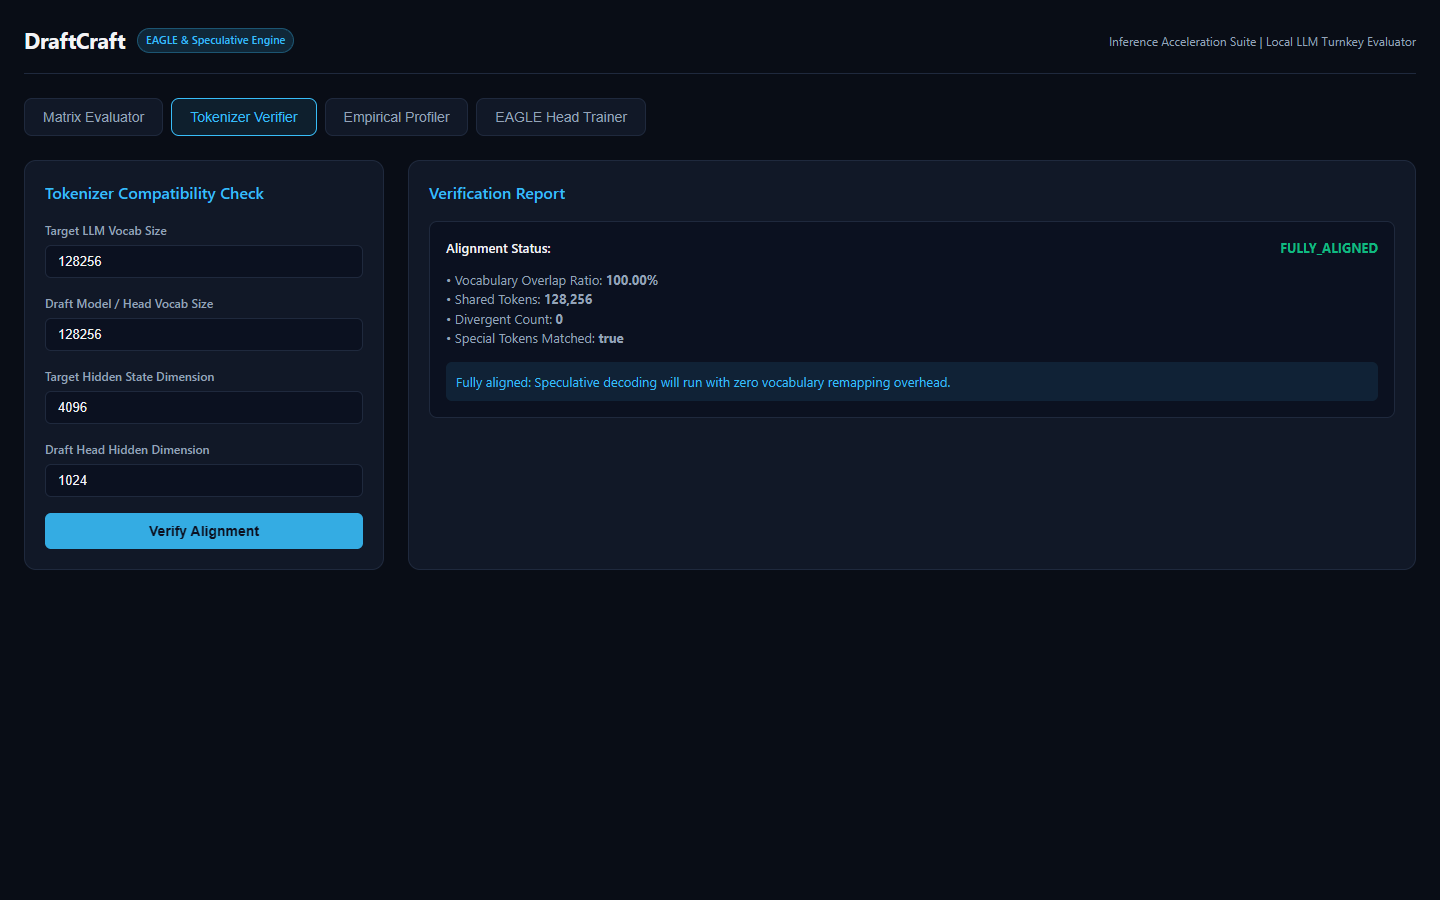
Task: Click the DraftCraft logo title
Action: click(x=75, y=41)
